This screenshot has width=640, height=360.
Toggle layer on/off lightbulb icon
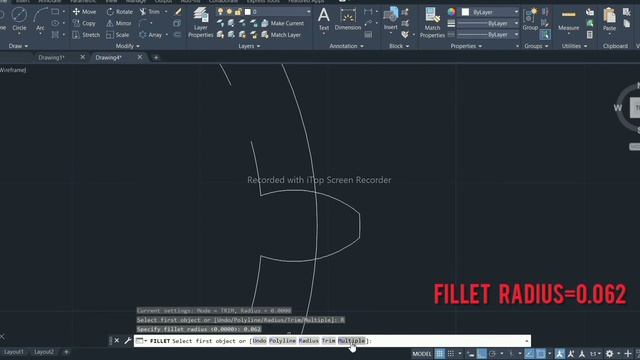(x=220, y=12)
